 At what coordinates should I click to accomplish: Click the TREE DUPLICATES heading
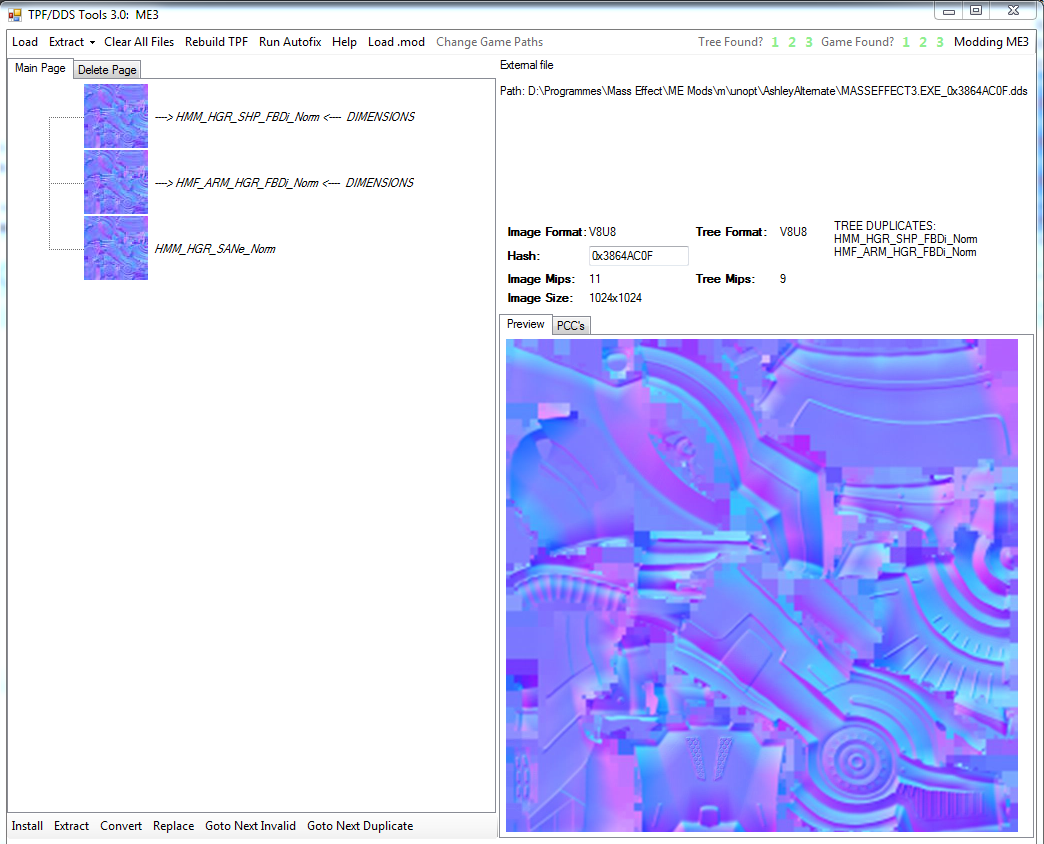pos(884,226)
